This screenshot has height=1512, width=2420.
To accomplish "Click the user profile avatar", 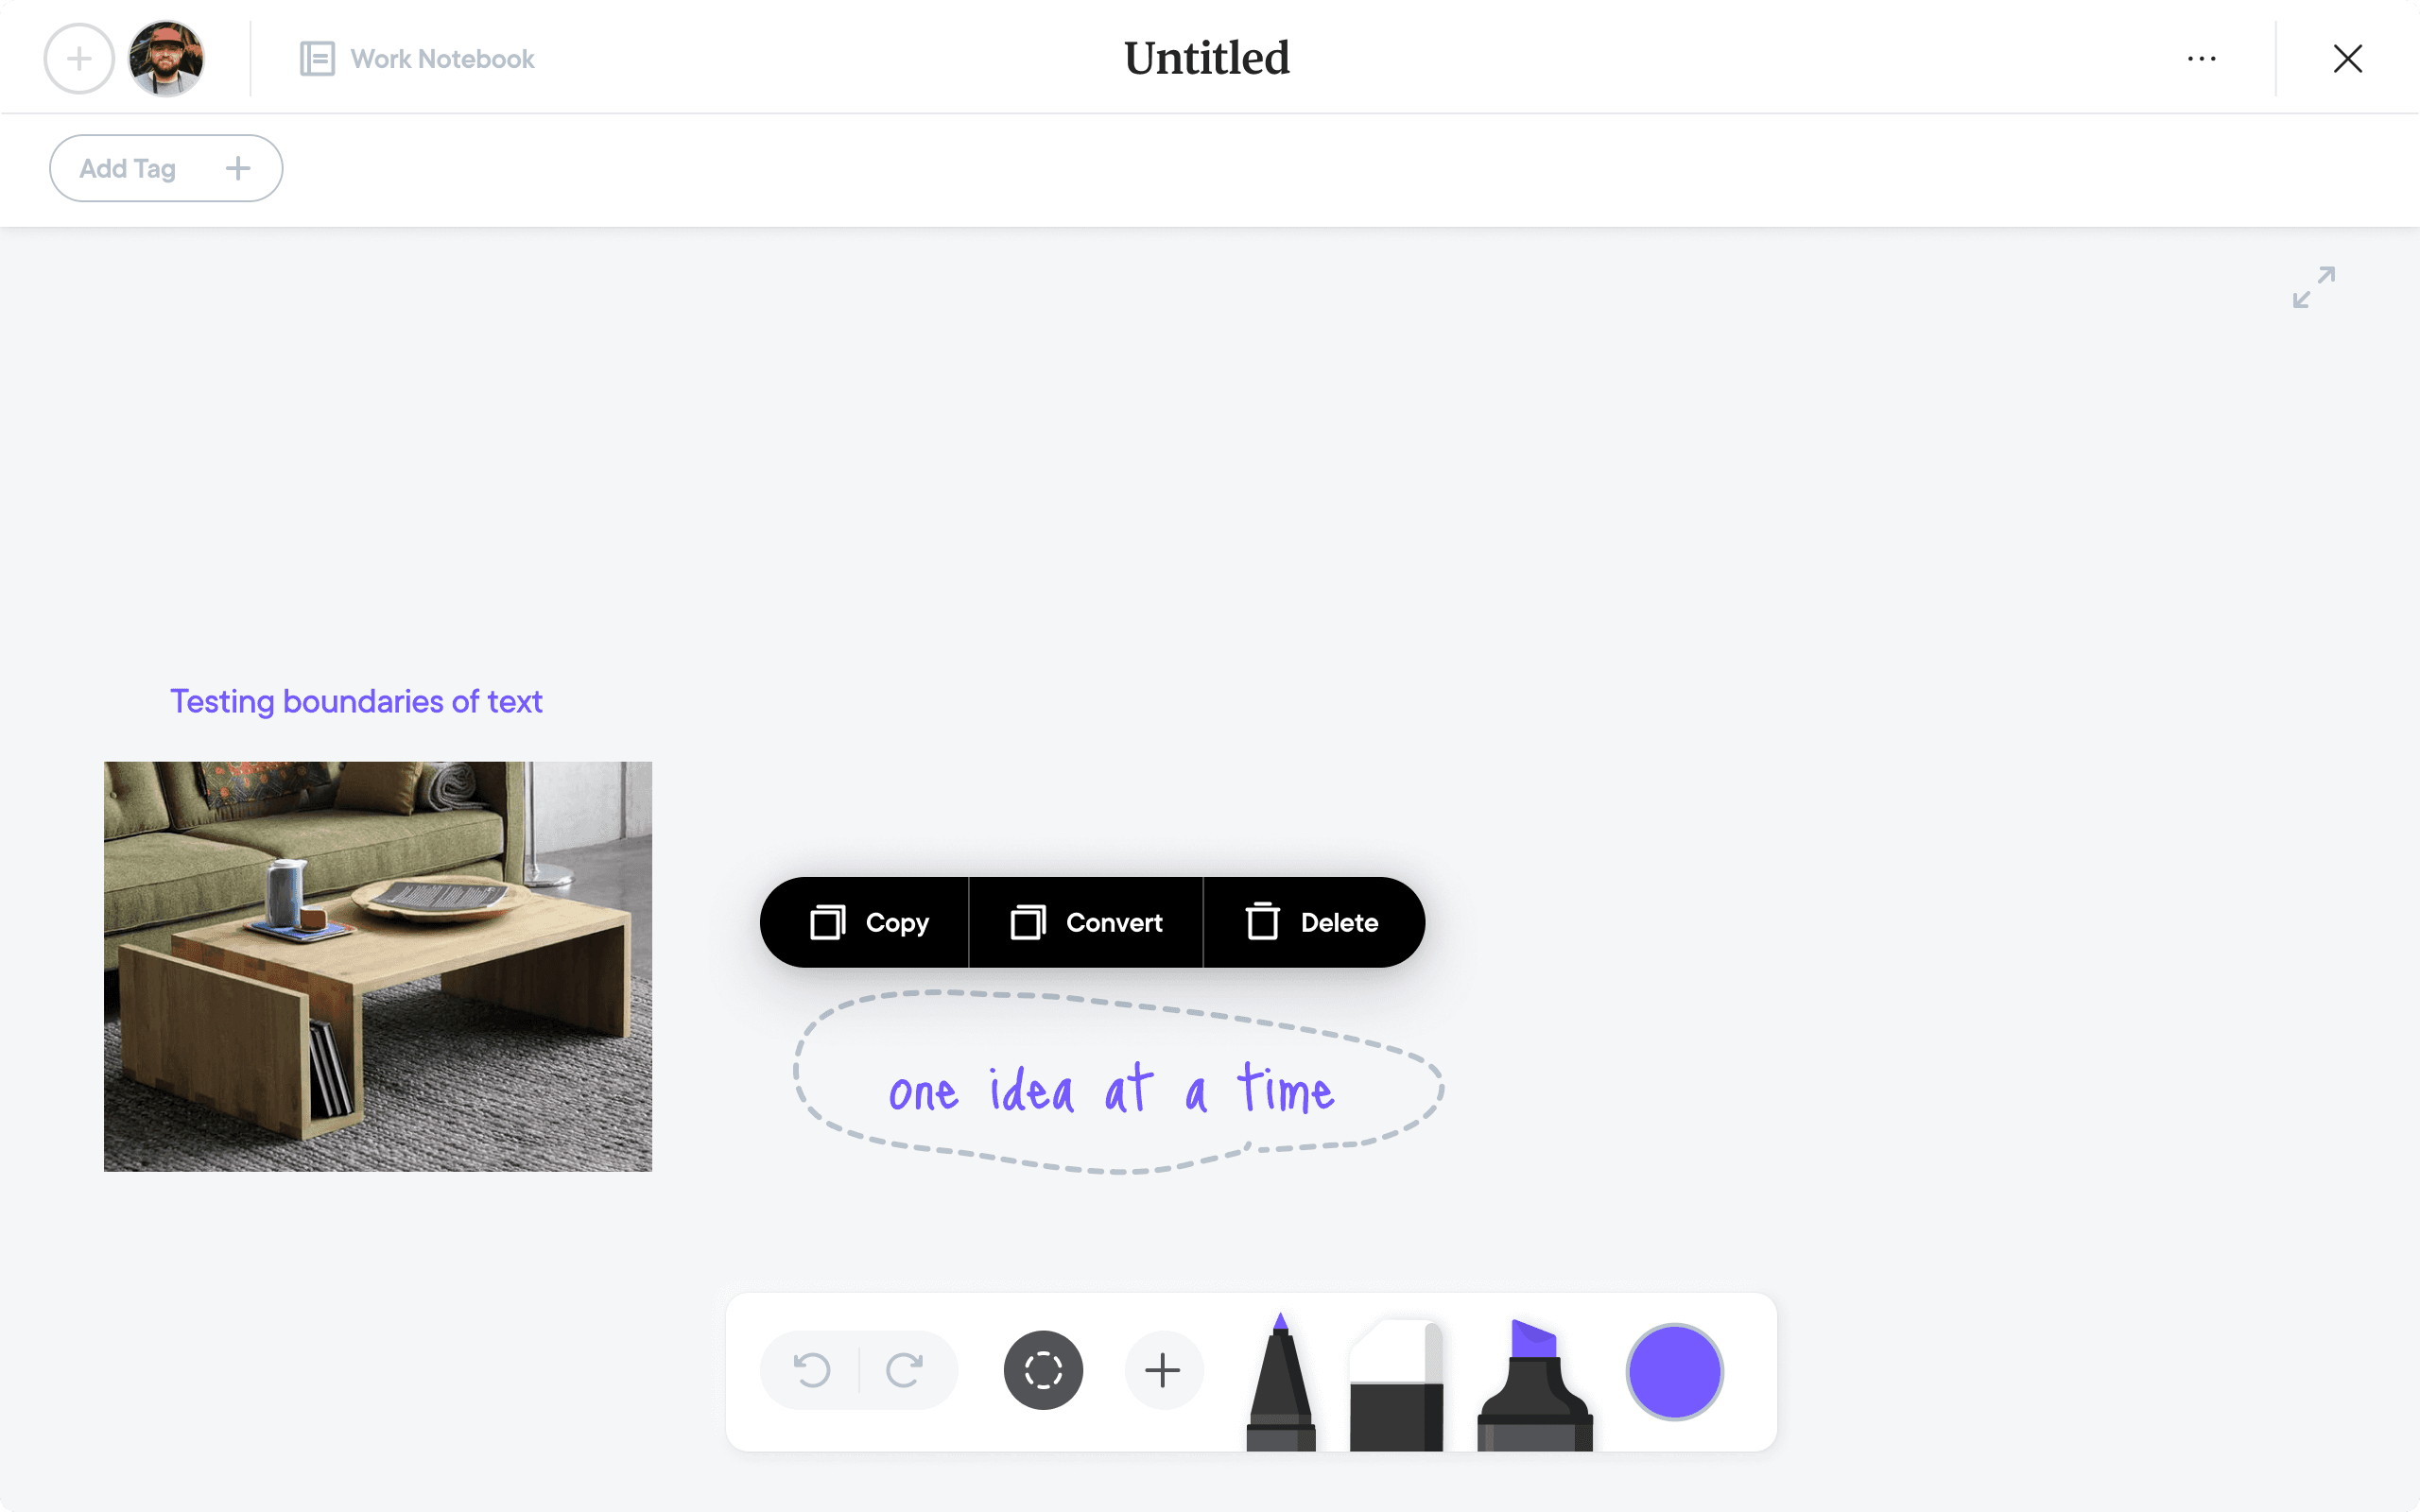I will [x=167, y=59].
